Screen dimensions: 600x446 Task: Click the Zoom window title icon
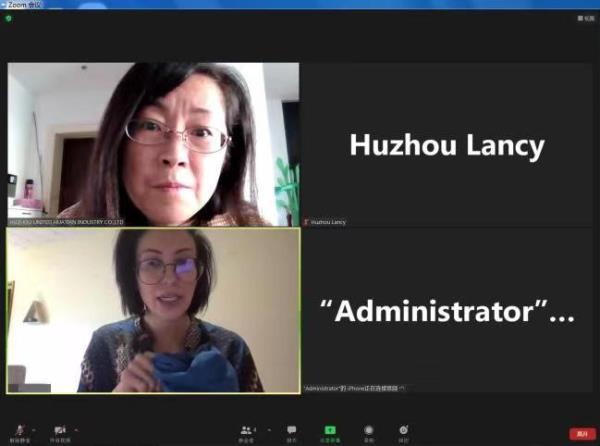tap(3, 5)
